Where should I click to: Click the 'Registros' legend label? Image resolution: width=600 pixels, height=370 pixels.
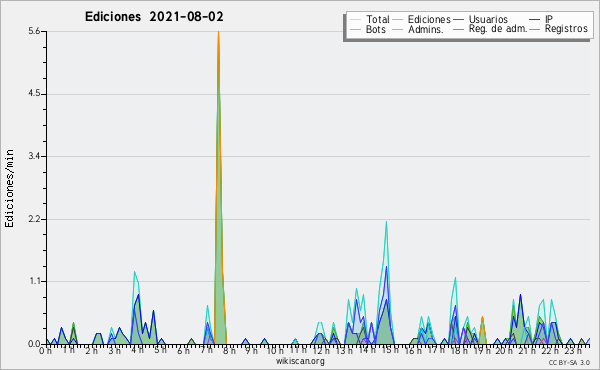point(566,29)
